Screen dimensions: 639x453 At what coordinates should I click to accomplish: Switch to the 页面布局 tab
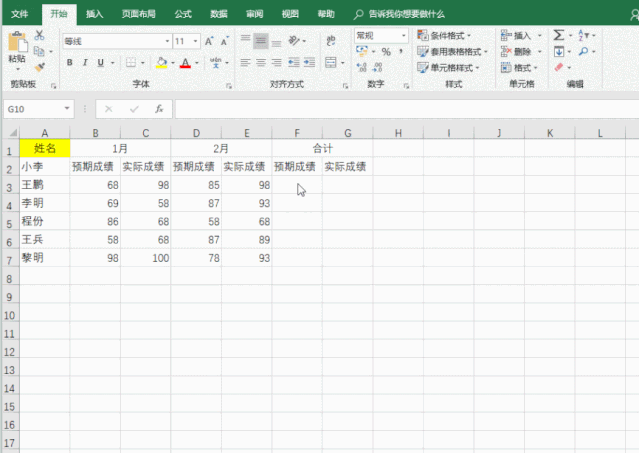(x=139, y=14)
